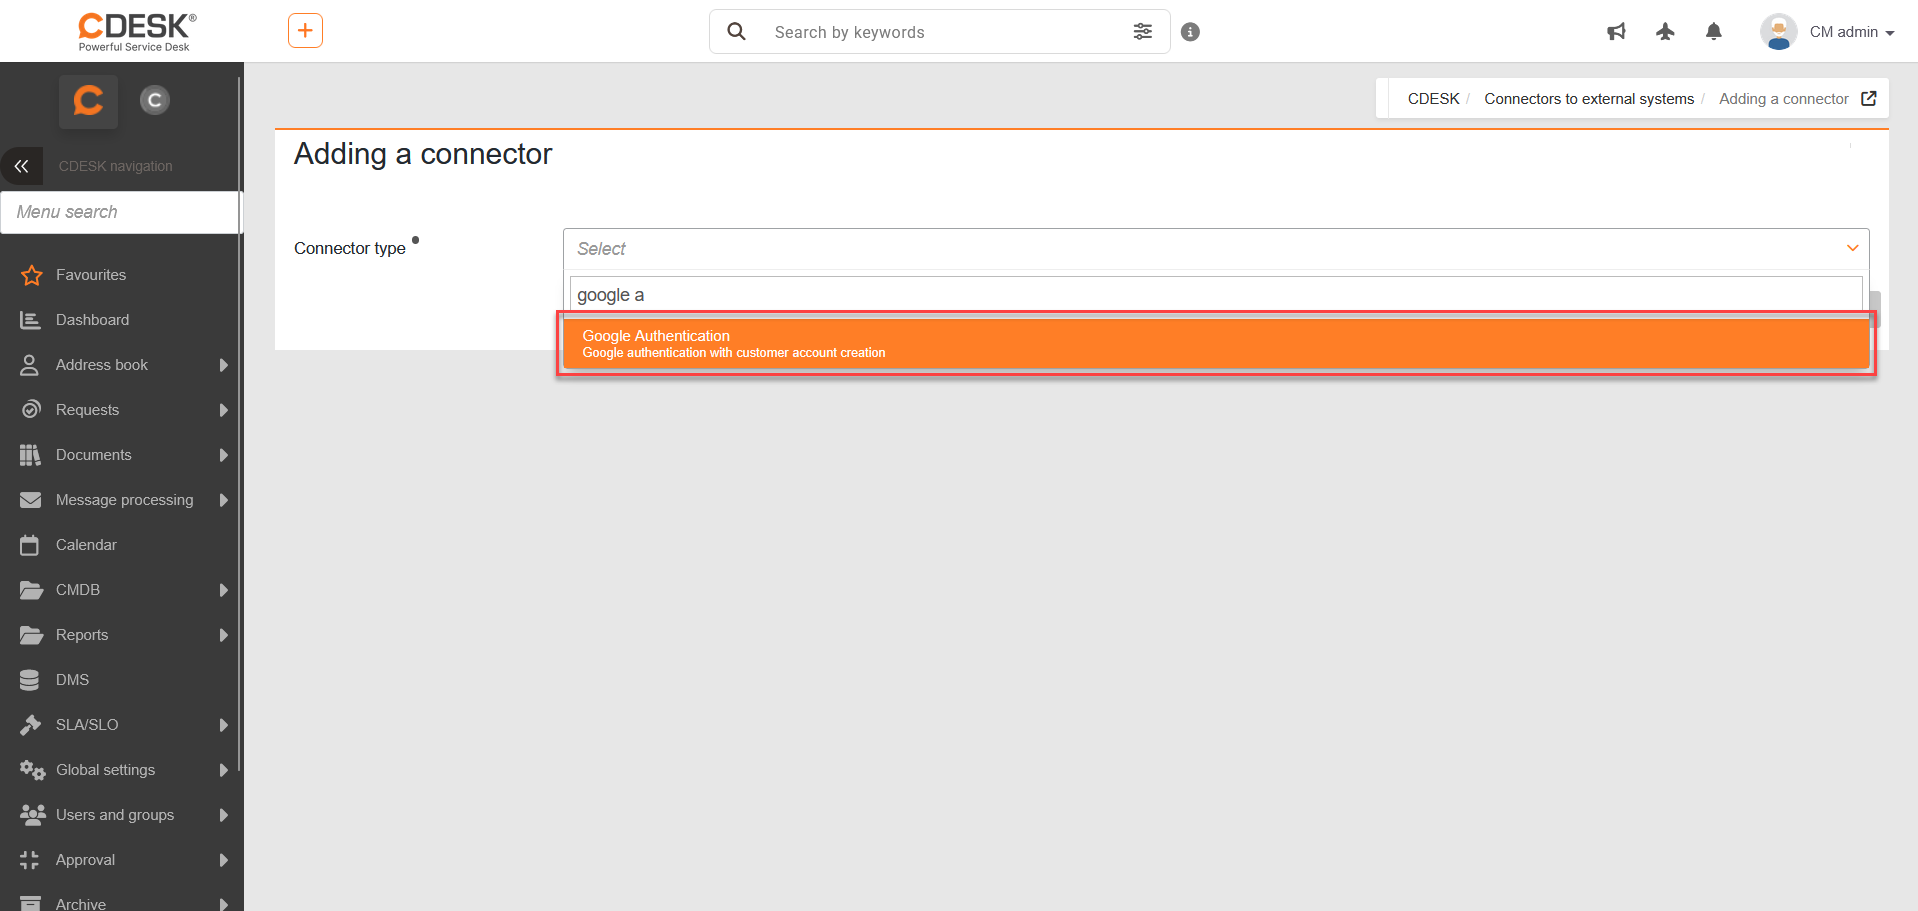Expand the CMDB submenu arrow
The image size is (1918, 911).
(224, 590)
